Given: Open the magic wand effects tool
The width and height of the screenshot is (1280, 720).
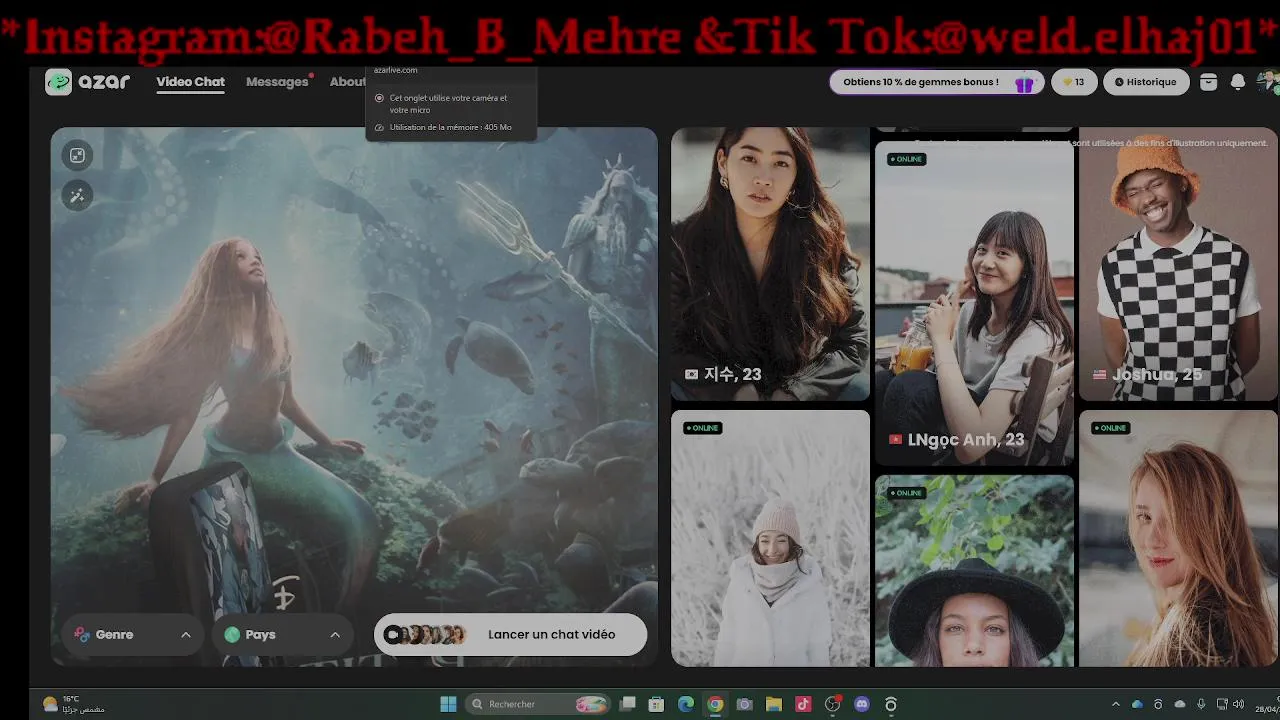Looking at the screenshot, I should pyautogui.click(x=77, y=195).
